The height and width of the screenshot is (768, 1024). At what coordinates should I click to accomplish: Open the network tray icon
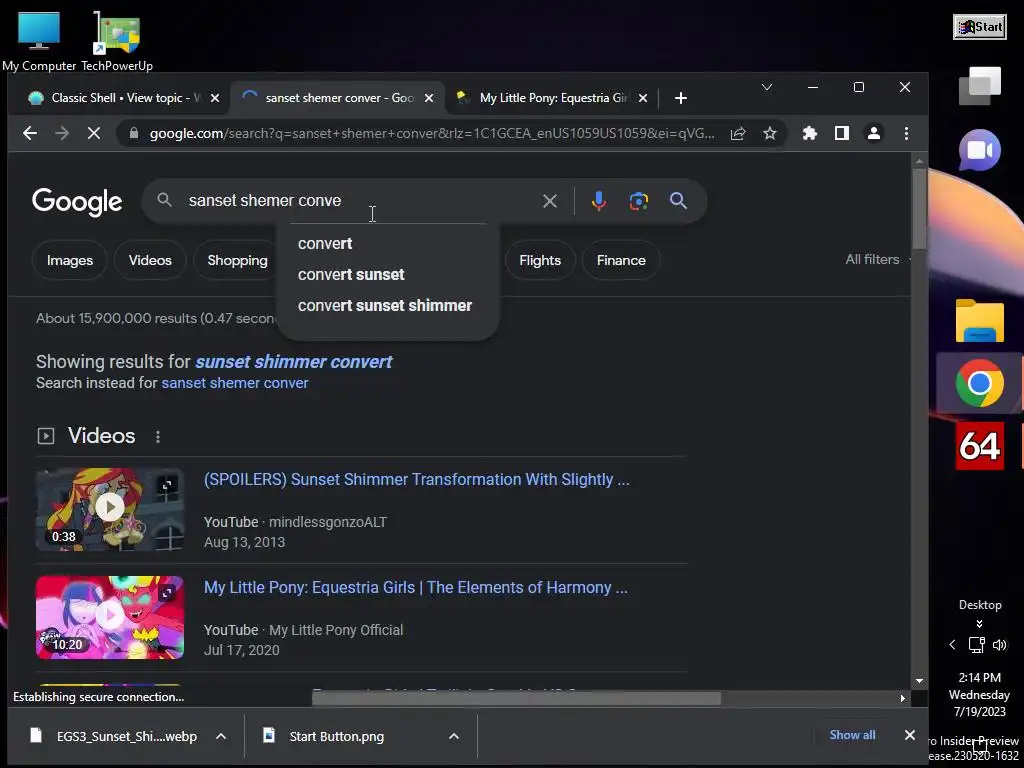pyautogui.click(x=976, y=645)
